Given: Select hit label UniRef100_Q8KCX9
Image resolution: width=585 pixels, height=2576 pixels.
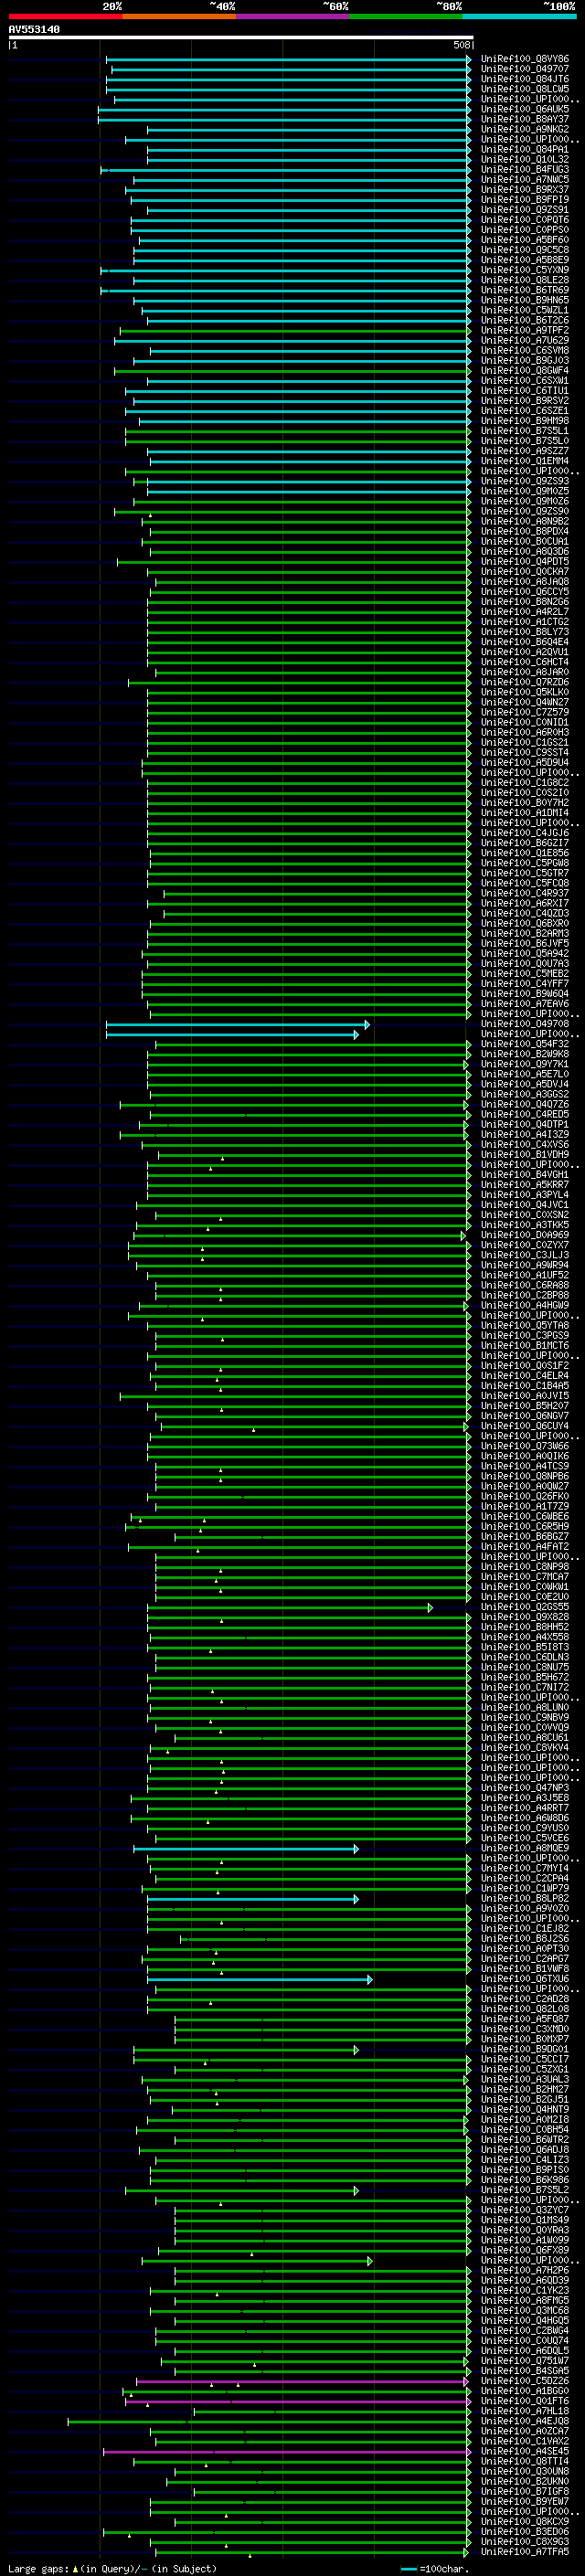Looking at the screenshot, I should tap(525, 2521).
